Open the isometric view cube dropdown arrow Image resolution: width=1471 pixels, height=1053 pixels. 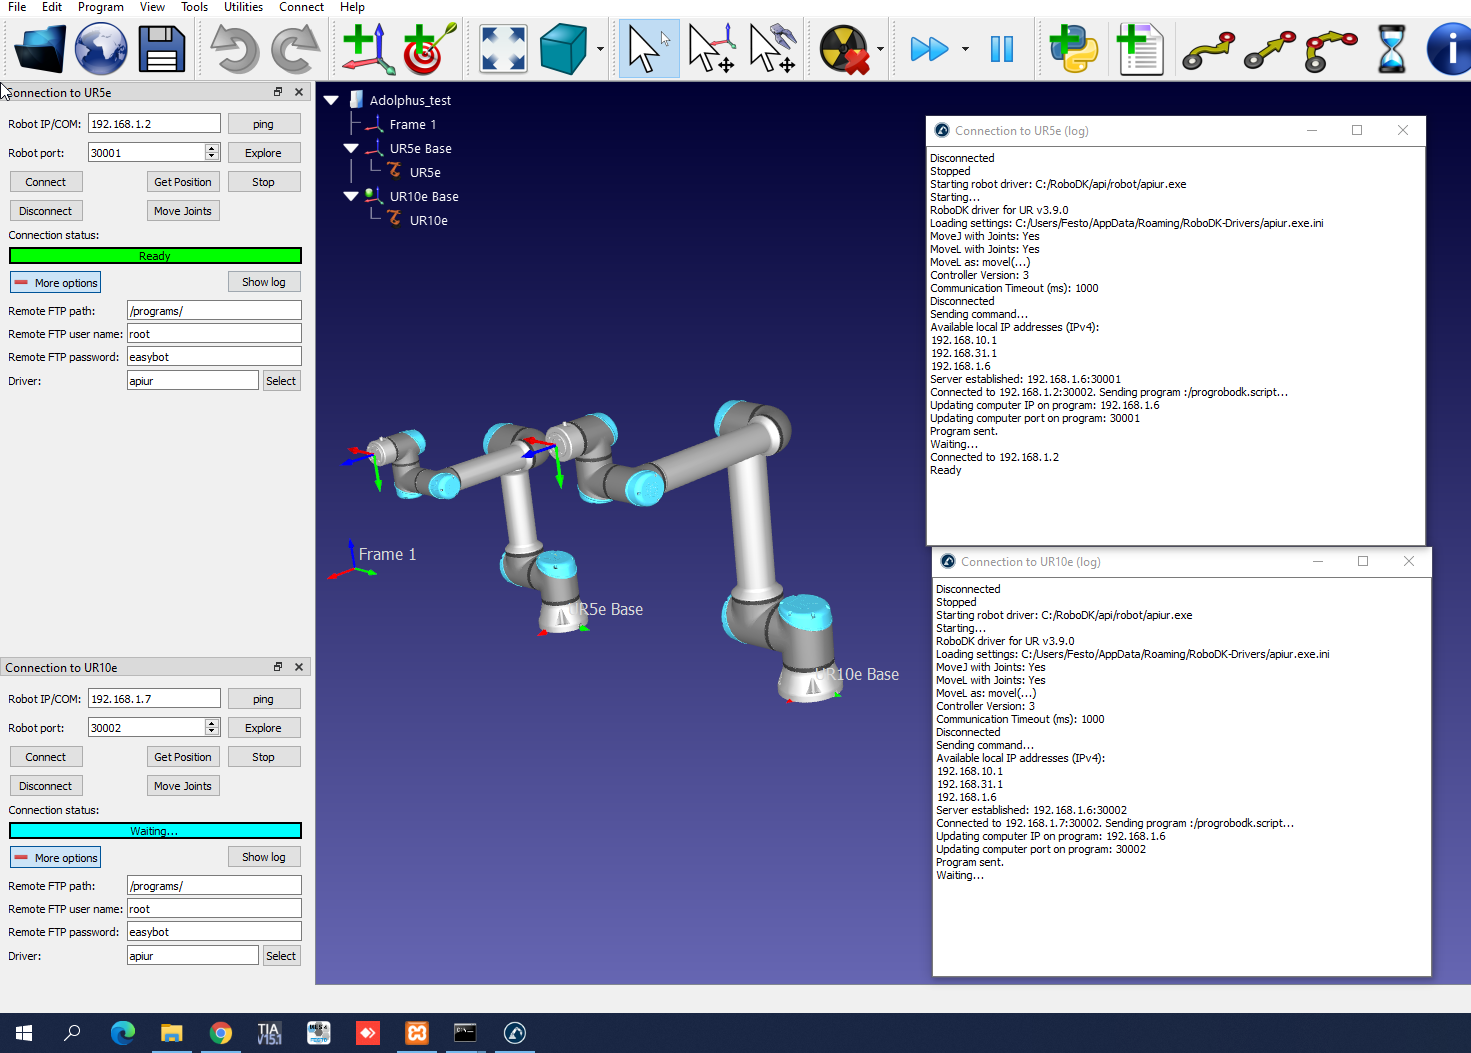tap(600, 49)
